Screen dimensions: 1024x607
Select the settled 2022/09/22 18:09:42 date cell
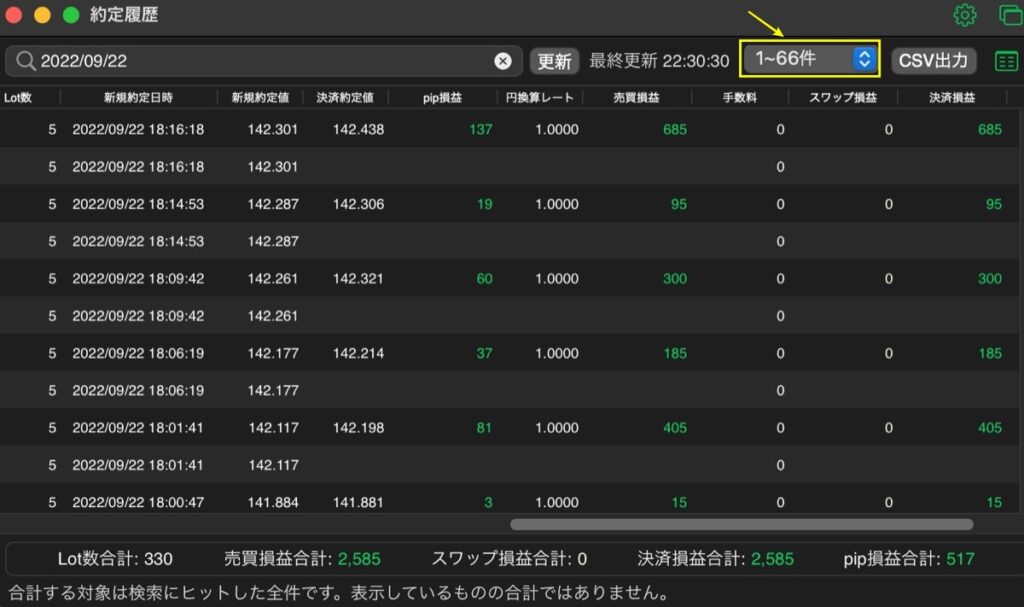click(x=138, y=278)
